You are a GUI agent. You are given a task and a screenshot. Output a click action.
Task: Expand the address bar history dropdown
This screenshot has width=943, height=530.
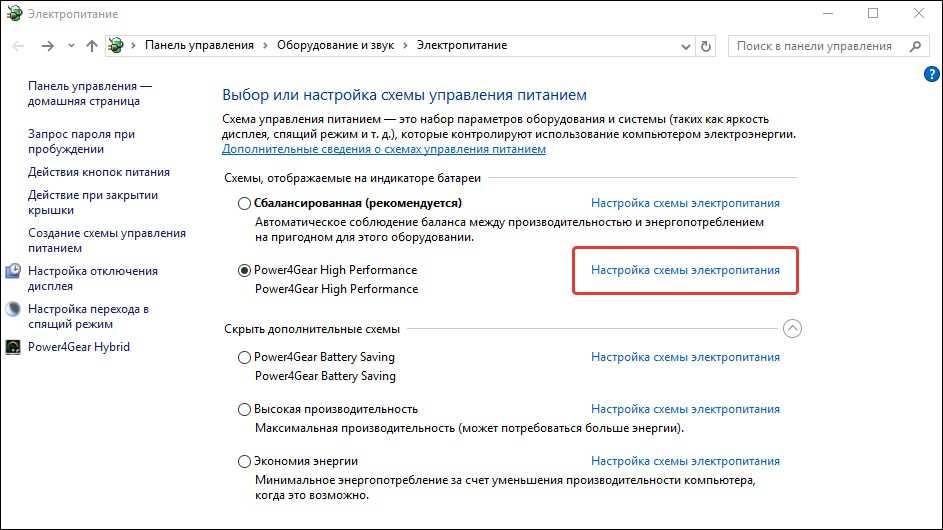685,46
